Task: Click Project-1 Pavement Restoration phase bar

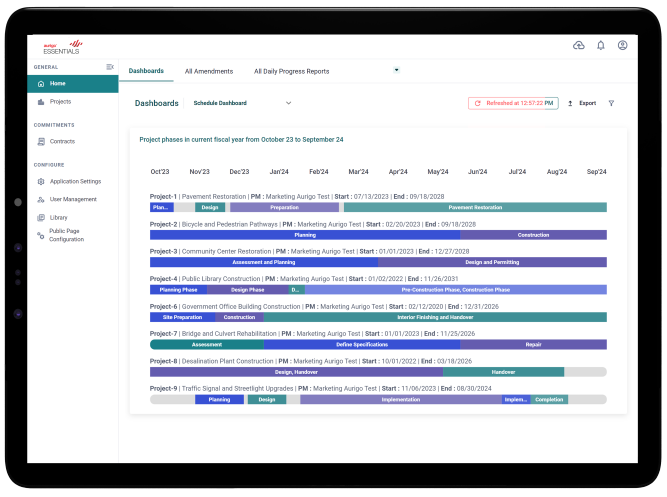Action: 475,208
